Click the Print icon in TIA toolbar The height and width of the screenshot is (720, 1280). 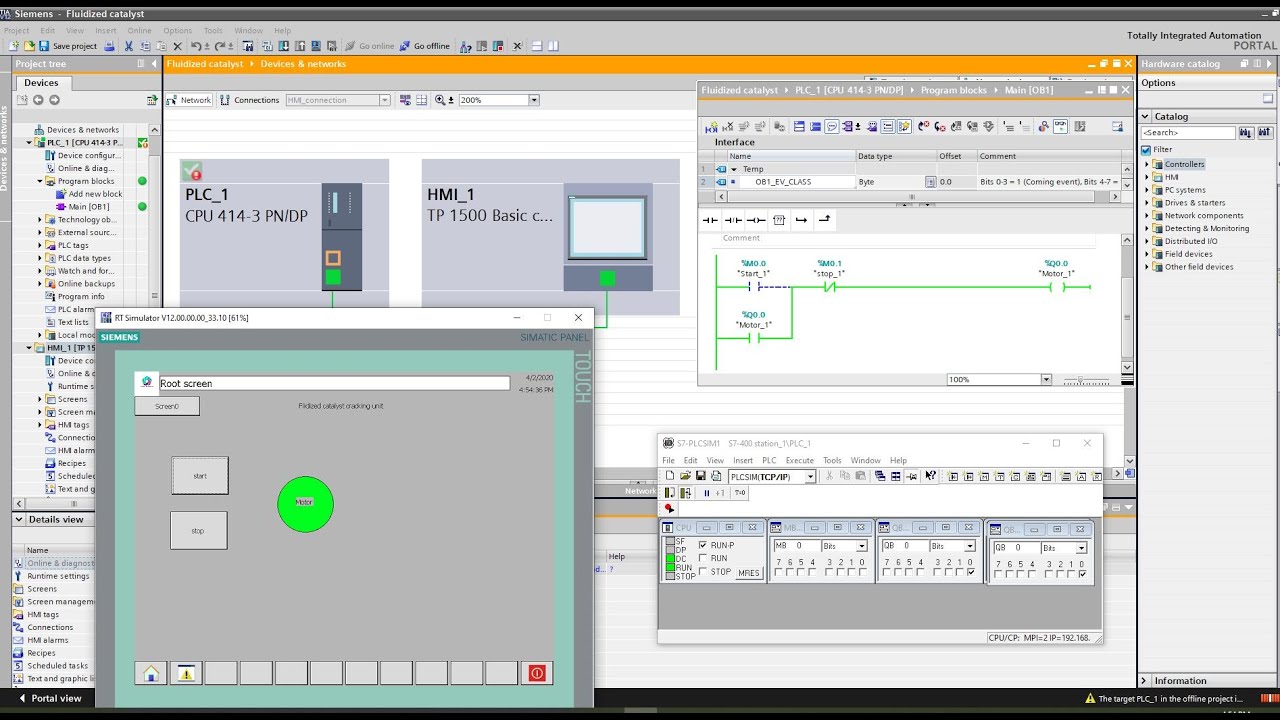(x=109, y=46)
